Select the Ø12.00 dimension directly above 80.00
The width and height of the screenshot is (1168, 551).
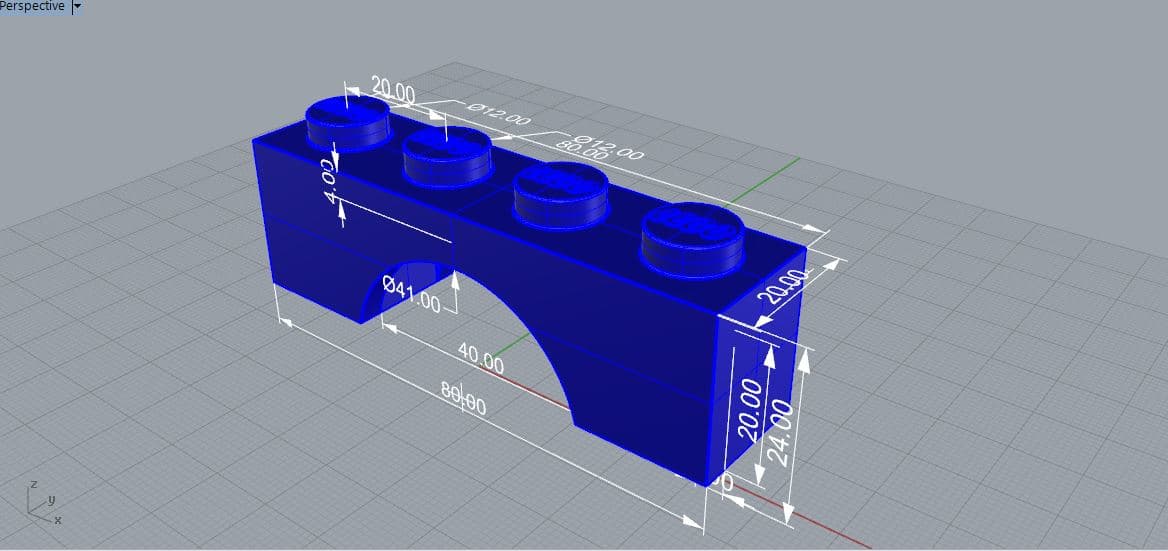[610, 147]
